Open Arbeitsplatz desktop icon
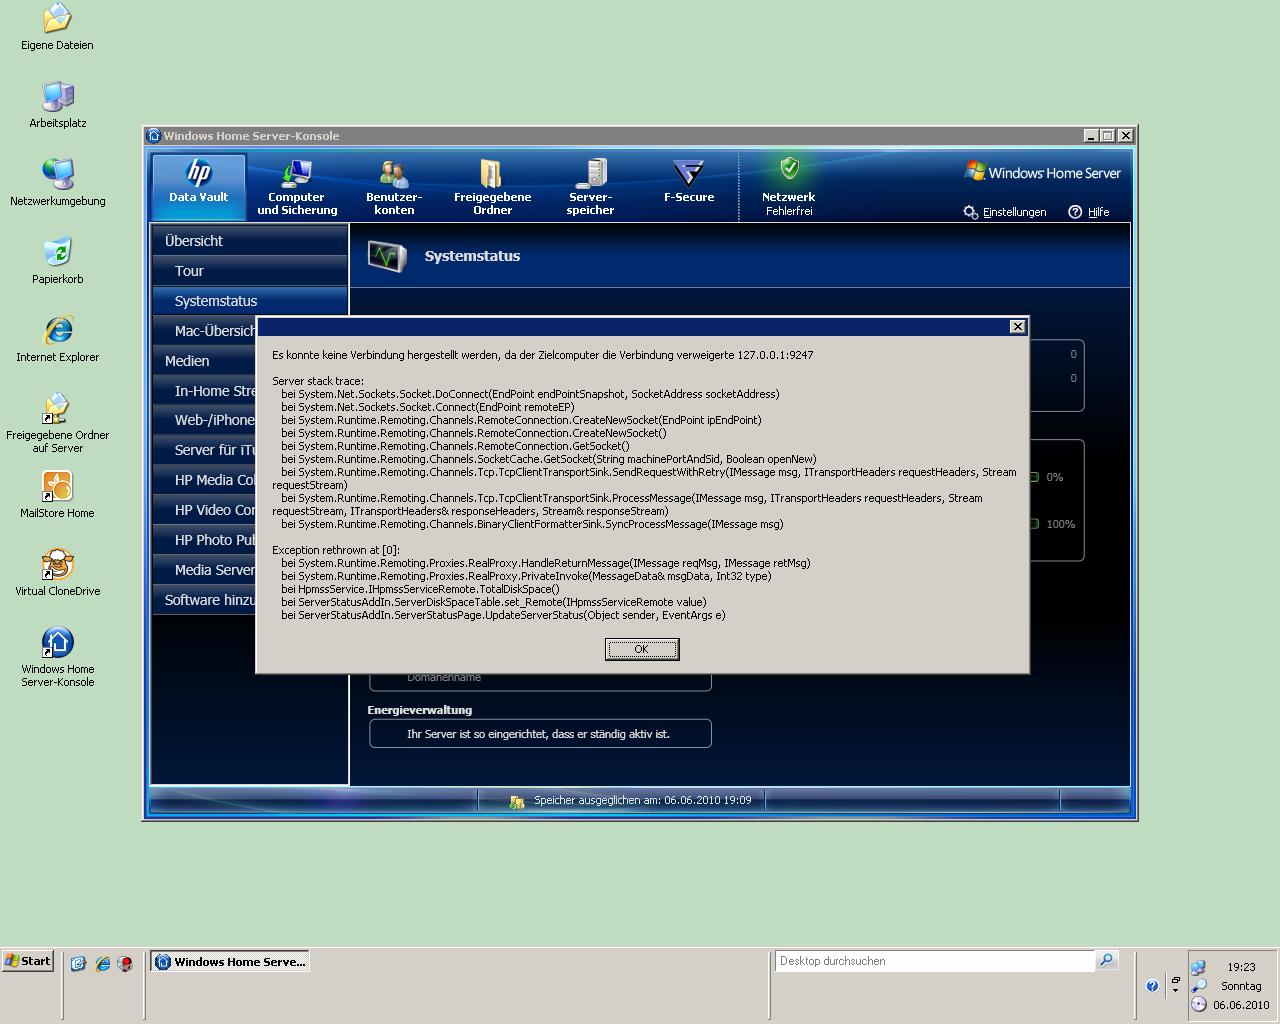 coord(57,104)
